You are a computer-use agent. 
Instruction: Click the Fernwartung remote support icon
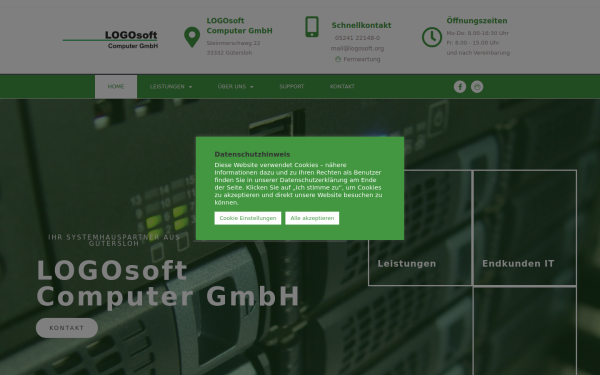point(338,59)
